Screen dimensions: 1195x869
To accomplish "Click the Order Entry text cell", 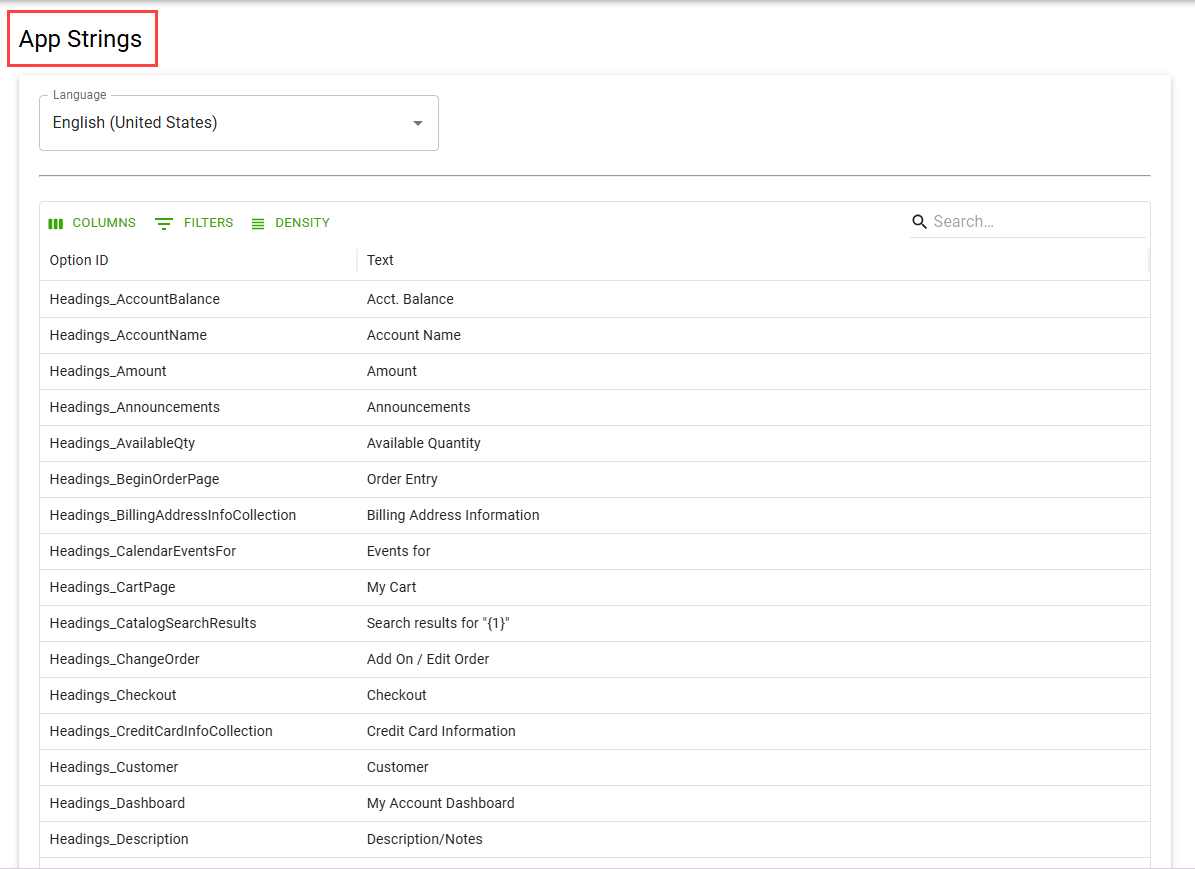I will click(x=402, y=479).
